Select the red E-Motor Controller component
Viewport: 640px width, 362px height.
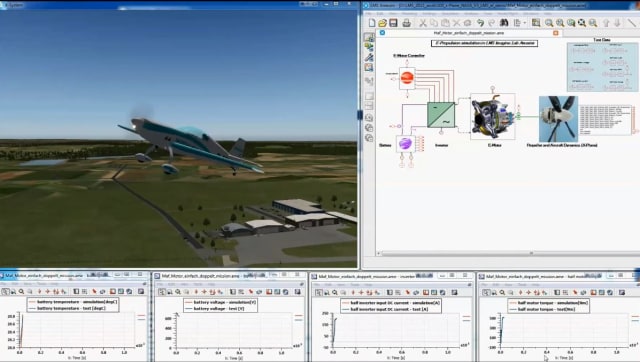[407, 78]
